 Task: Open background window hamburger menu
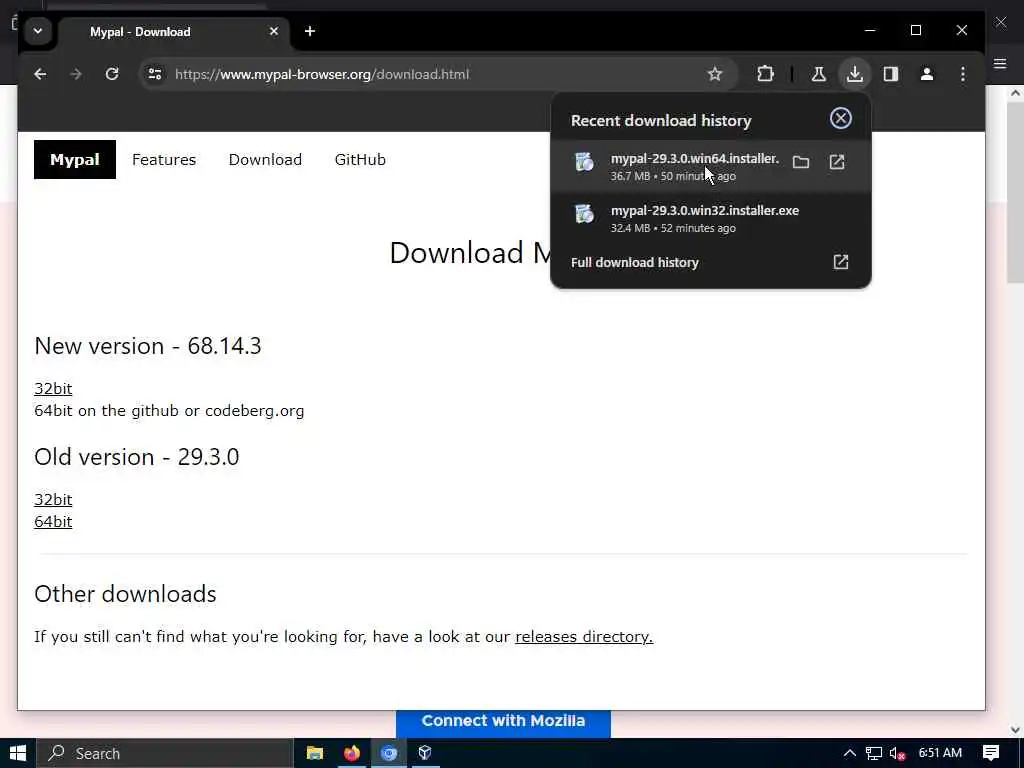point(1000,63)
